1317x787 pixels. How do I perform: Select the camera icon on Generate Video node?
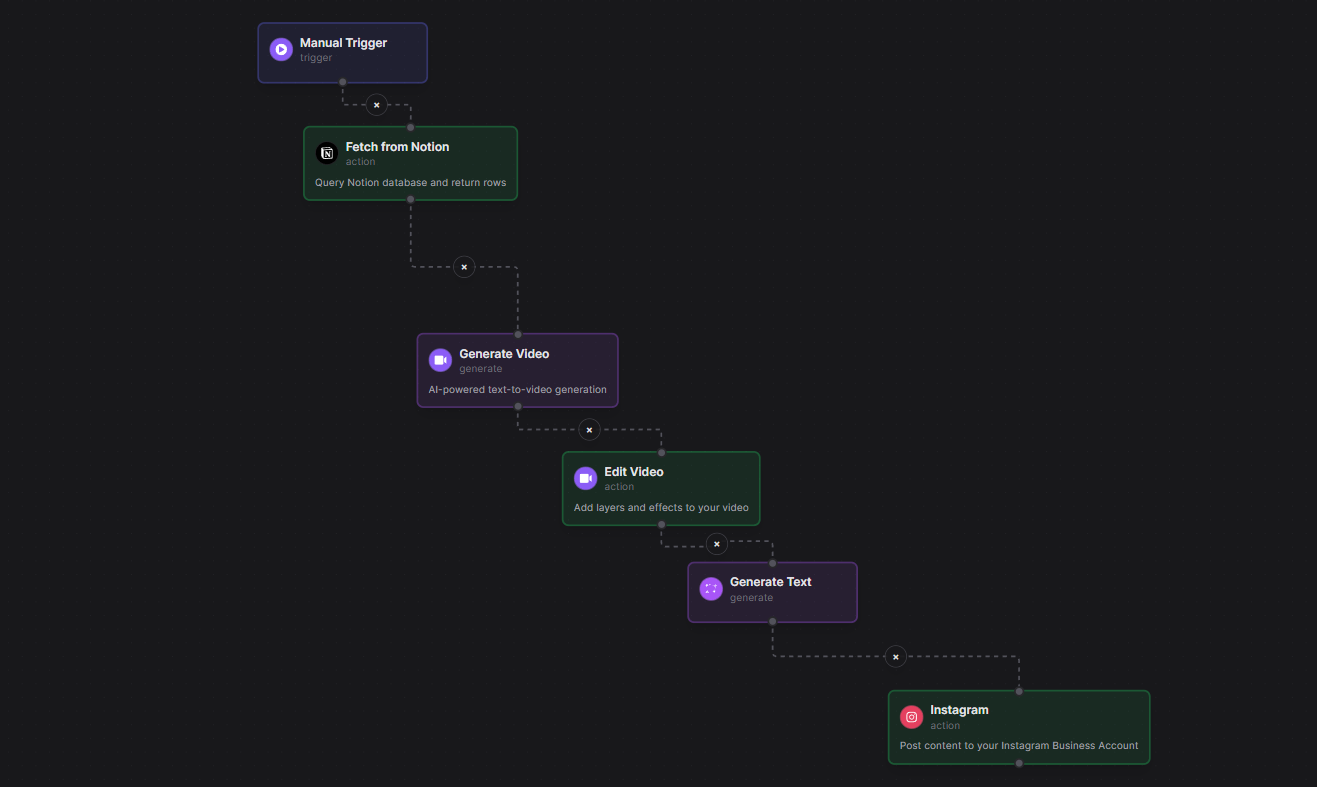pyautogui.click(x=440, y=360)
